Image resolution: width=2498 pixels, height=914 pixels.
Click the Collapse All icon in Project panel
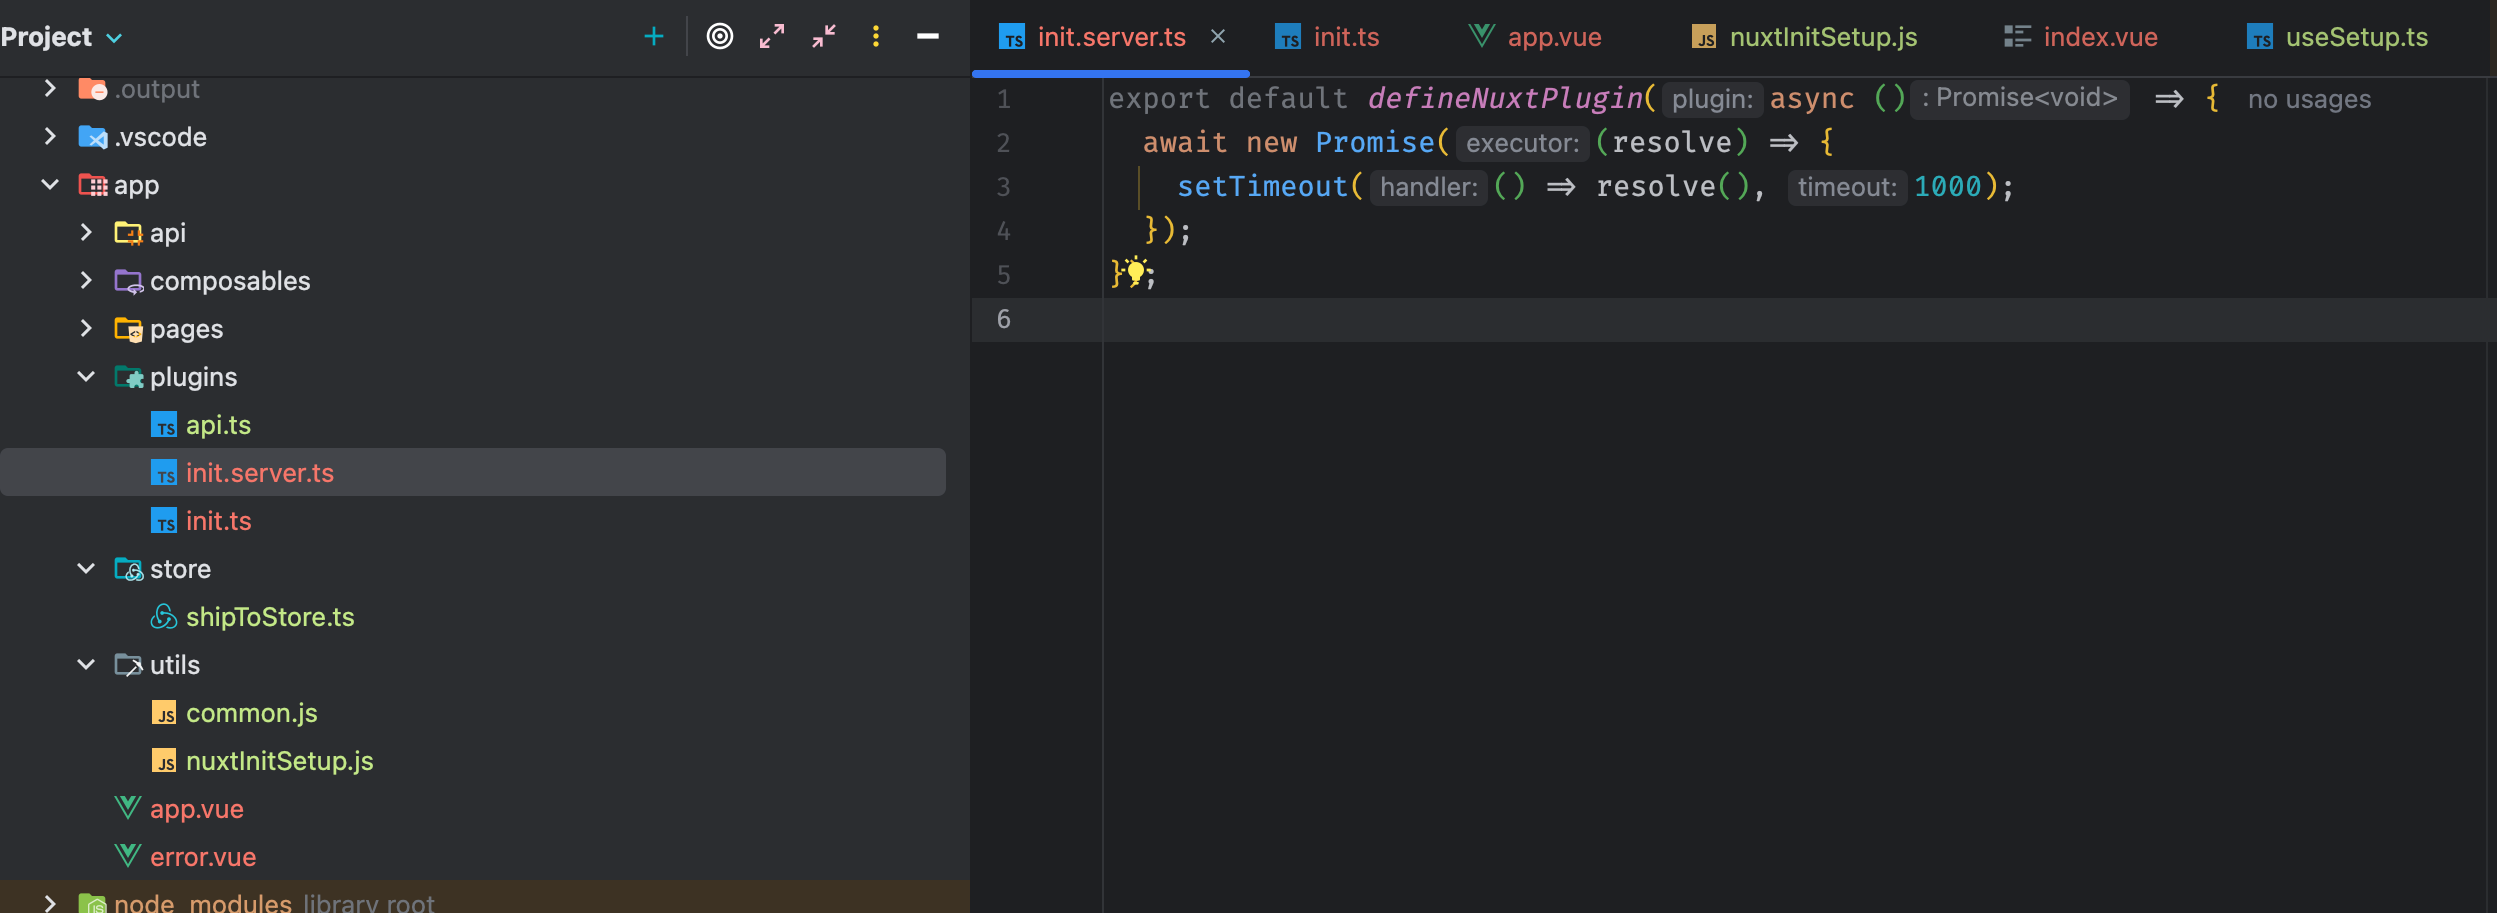pos(823,37)
